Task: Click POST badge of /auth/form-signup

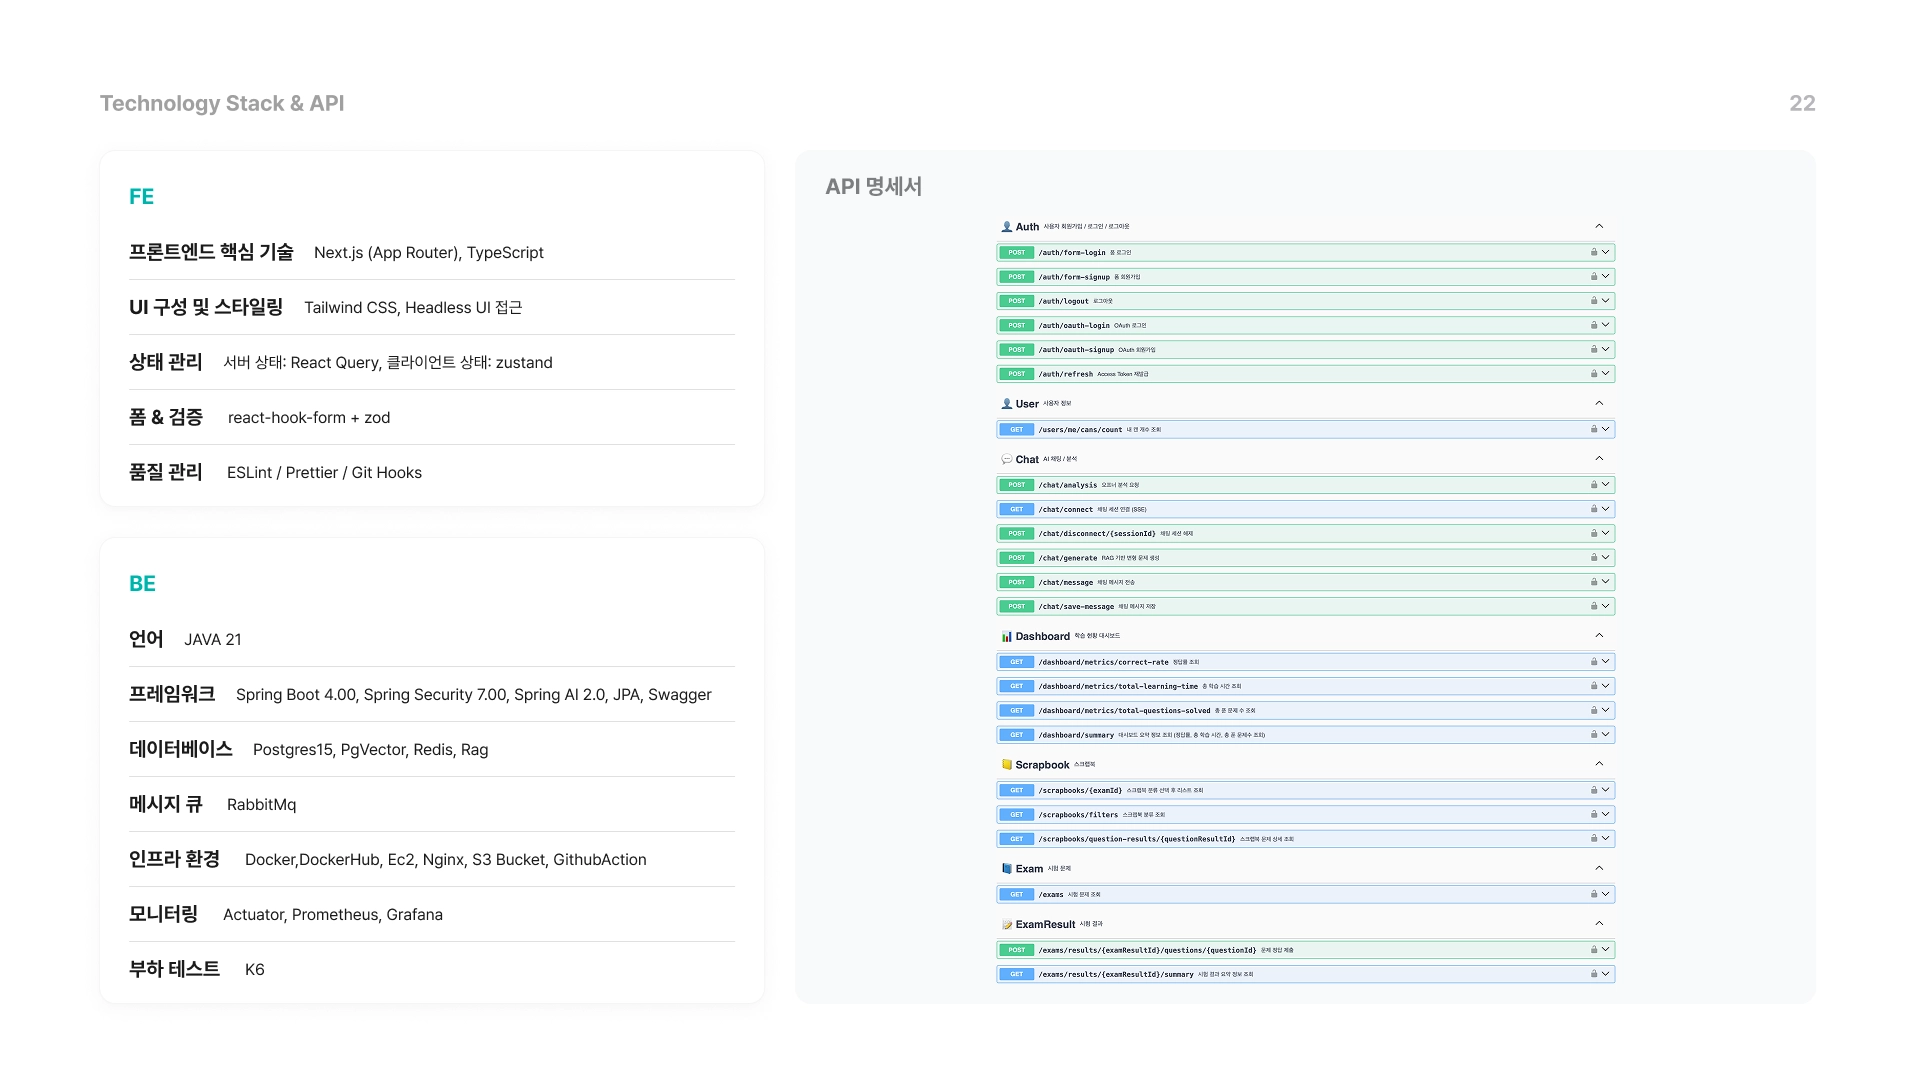Action: click(1016, 277)
